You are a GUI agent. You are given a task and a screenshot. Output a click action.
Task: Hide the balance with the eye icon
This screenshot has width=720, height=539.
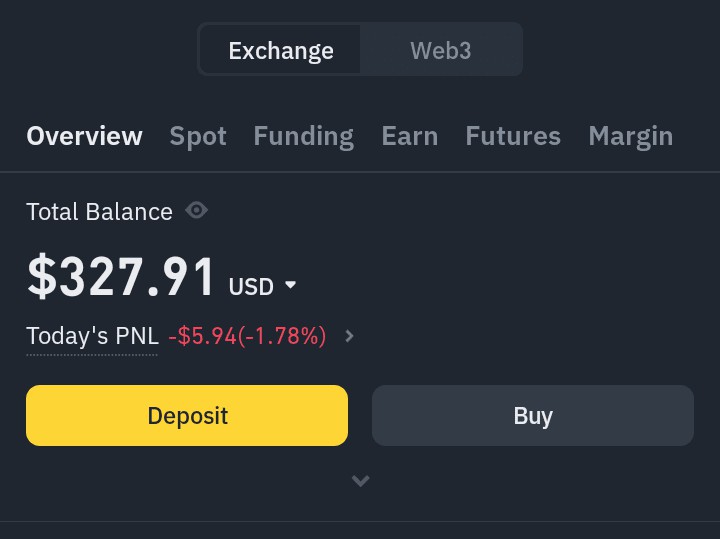(197, 211)
